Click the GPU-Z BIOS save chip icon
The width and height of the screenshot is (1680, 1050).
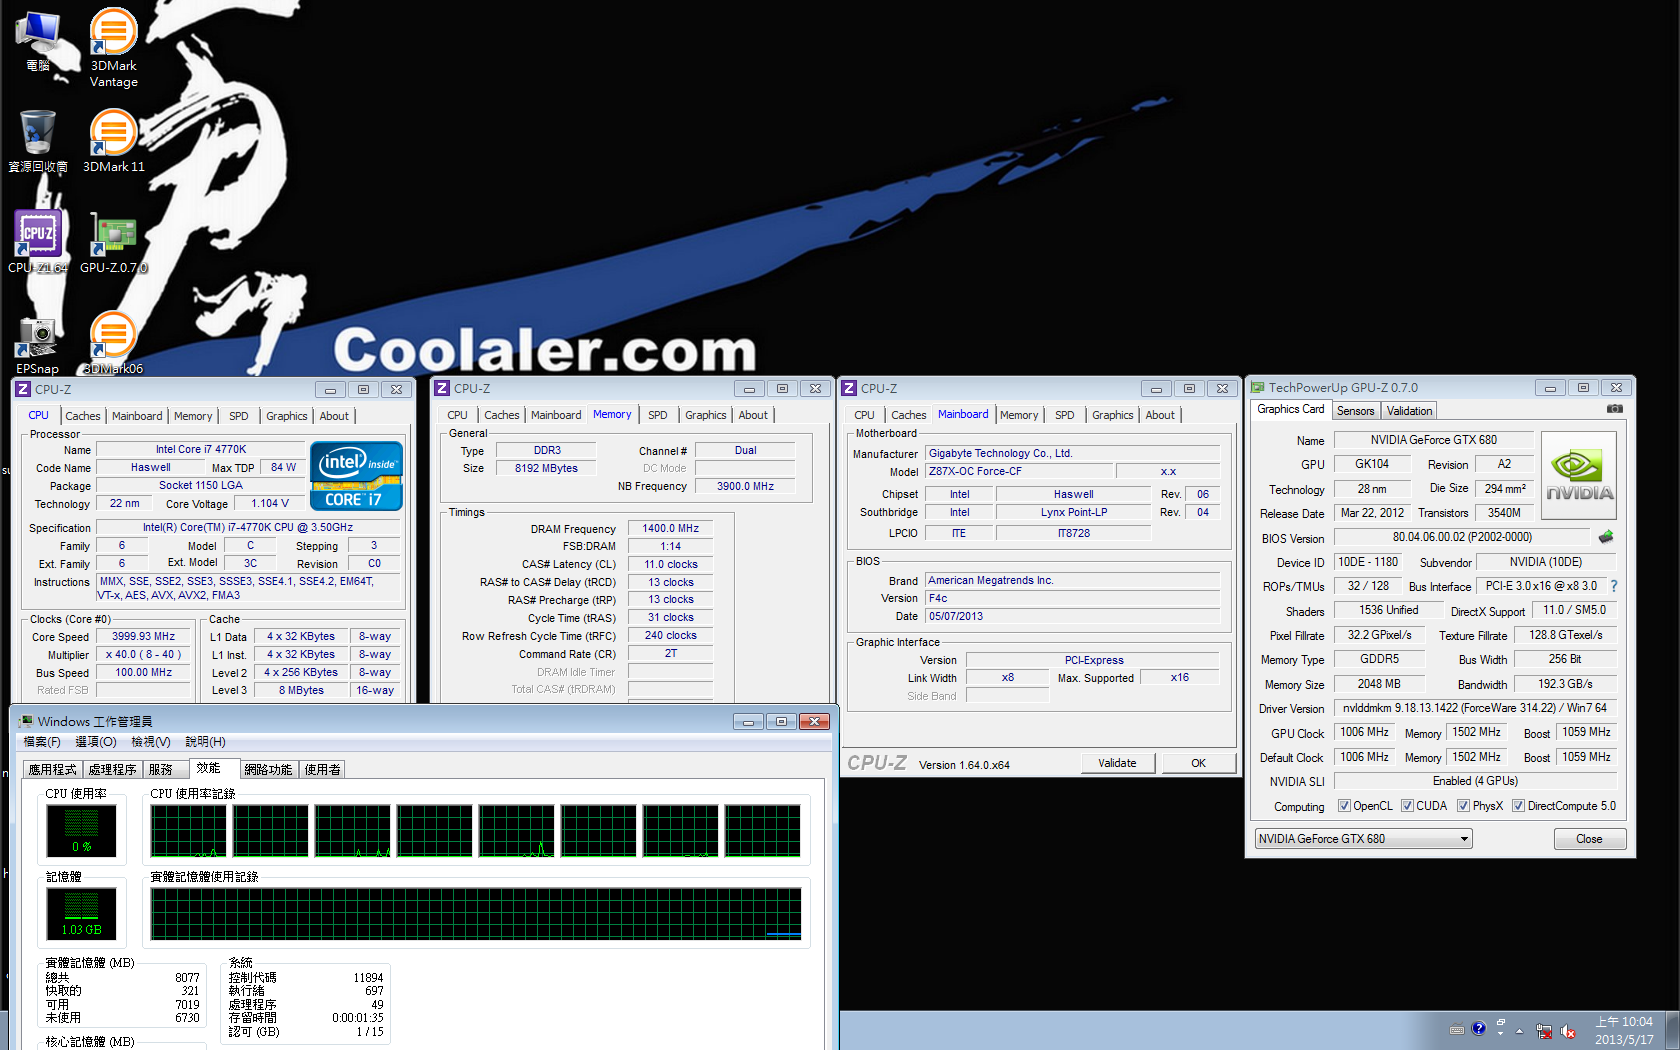tap(1606, 537)
